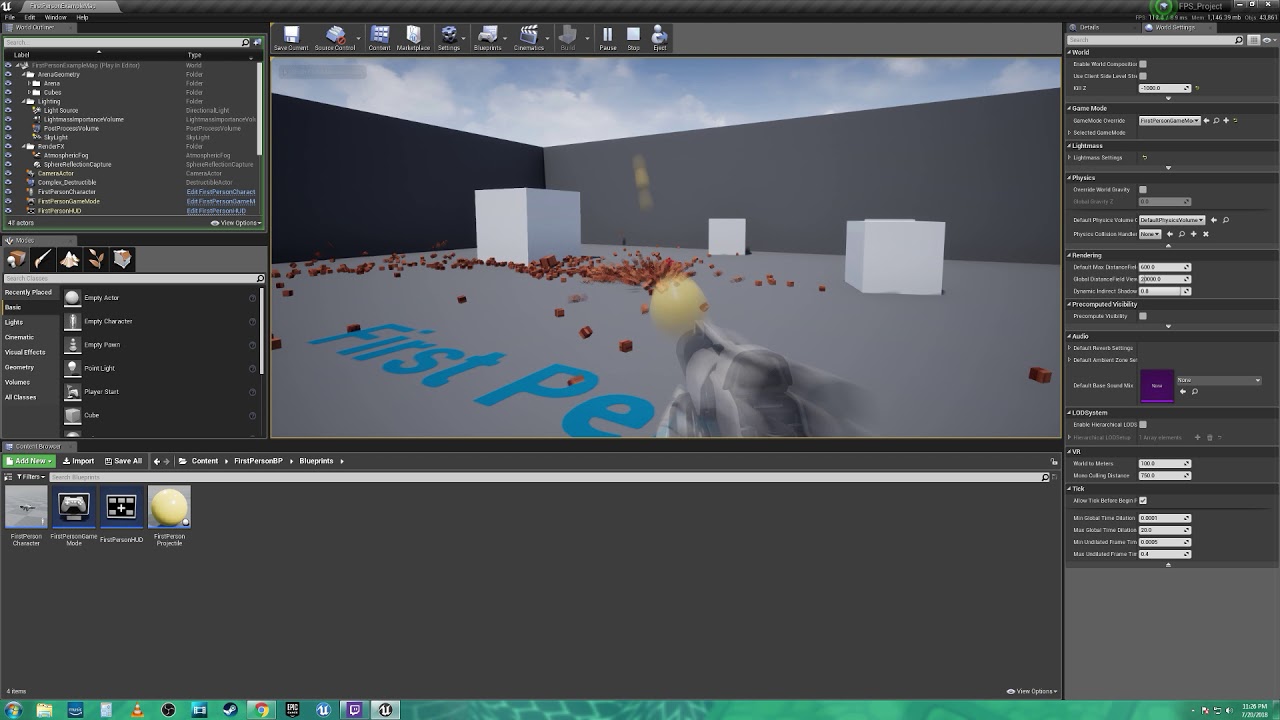The image size is (1280, 720).
Task: Click Save All in Content Browser
Action: 123,461
